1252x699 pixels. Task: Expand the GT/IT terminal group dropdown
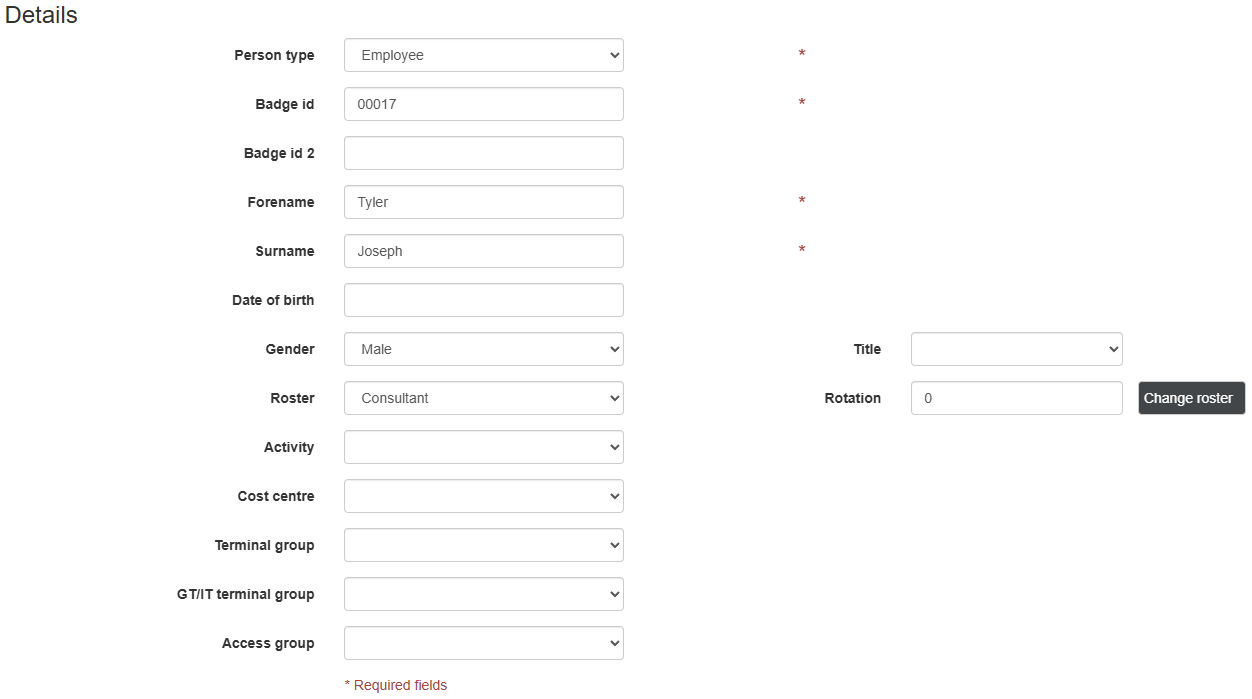(x=483, y=594)
